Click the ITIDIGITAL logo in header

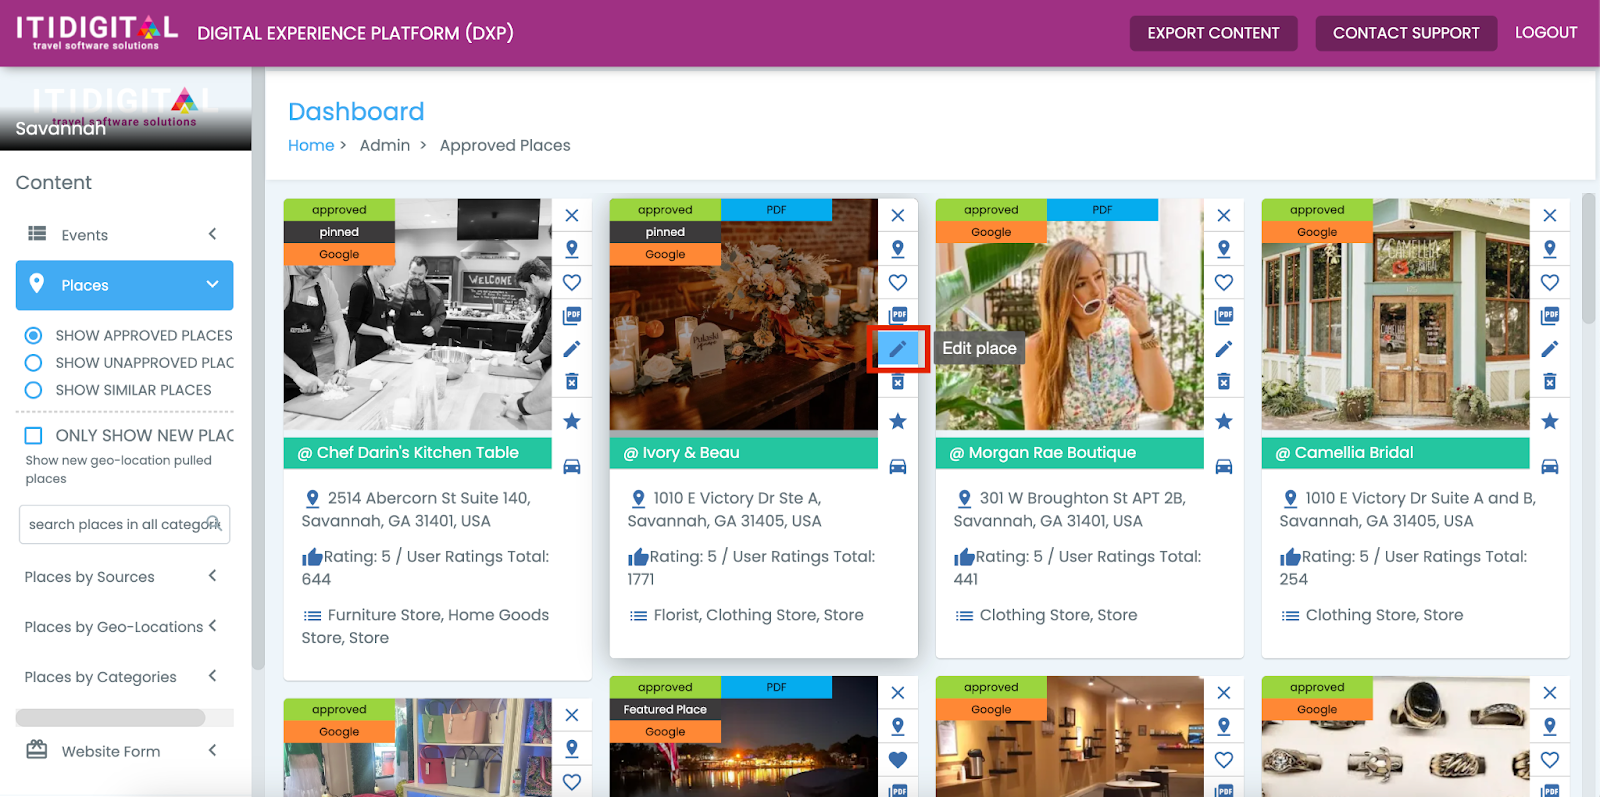97,32
